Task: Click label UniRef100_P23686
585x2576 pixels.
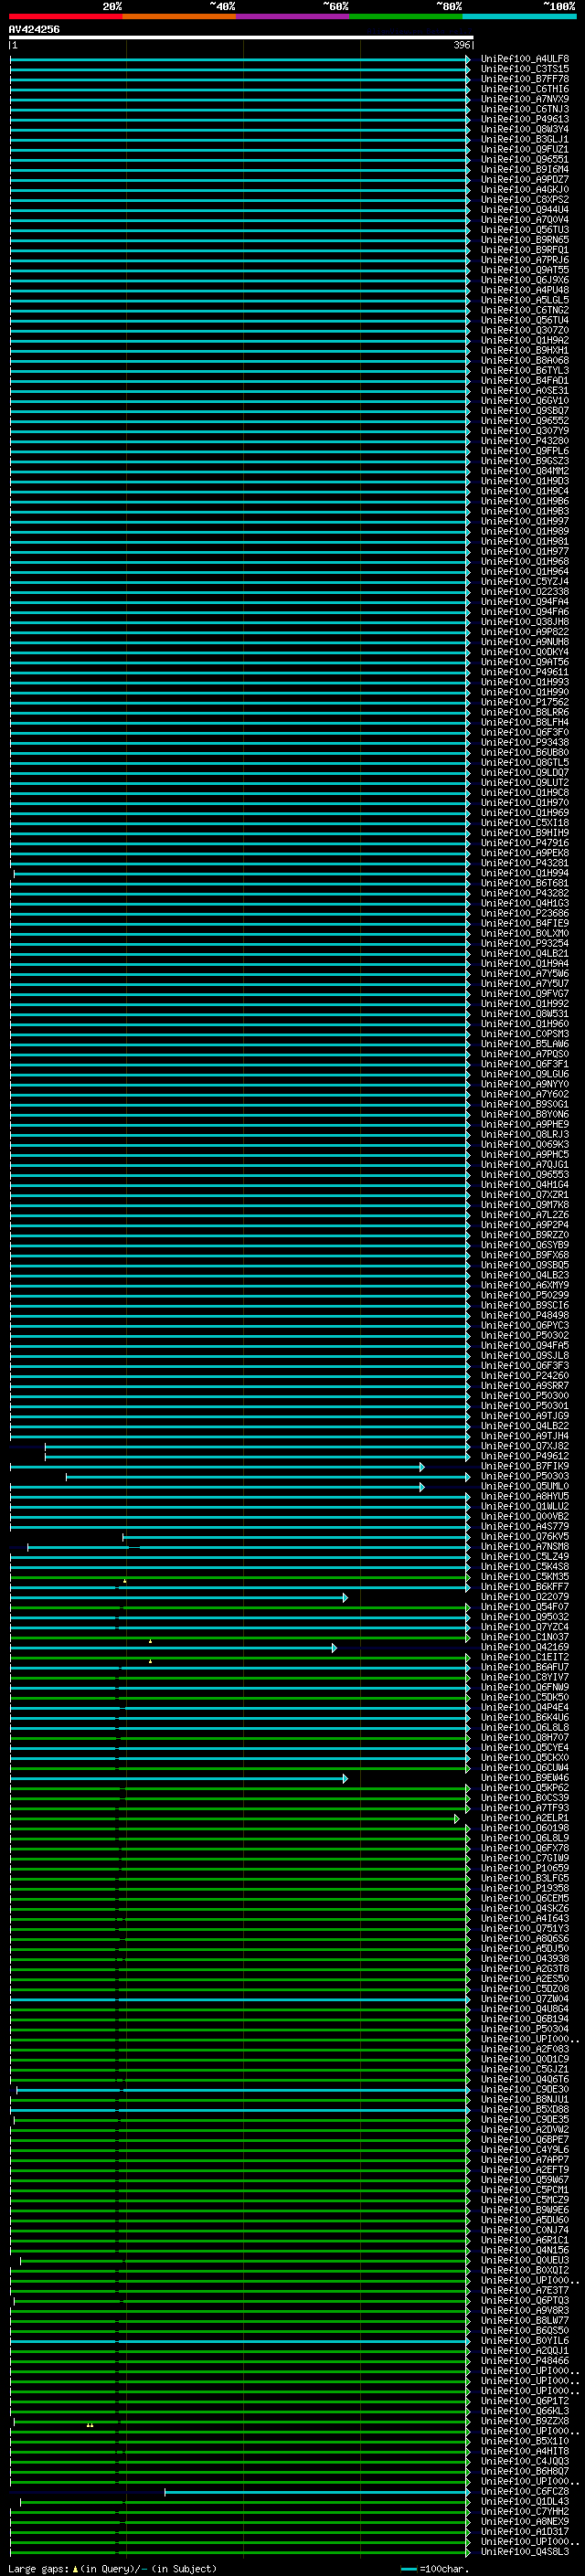Action: [x=525, y=913]
